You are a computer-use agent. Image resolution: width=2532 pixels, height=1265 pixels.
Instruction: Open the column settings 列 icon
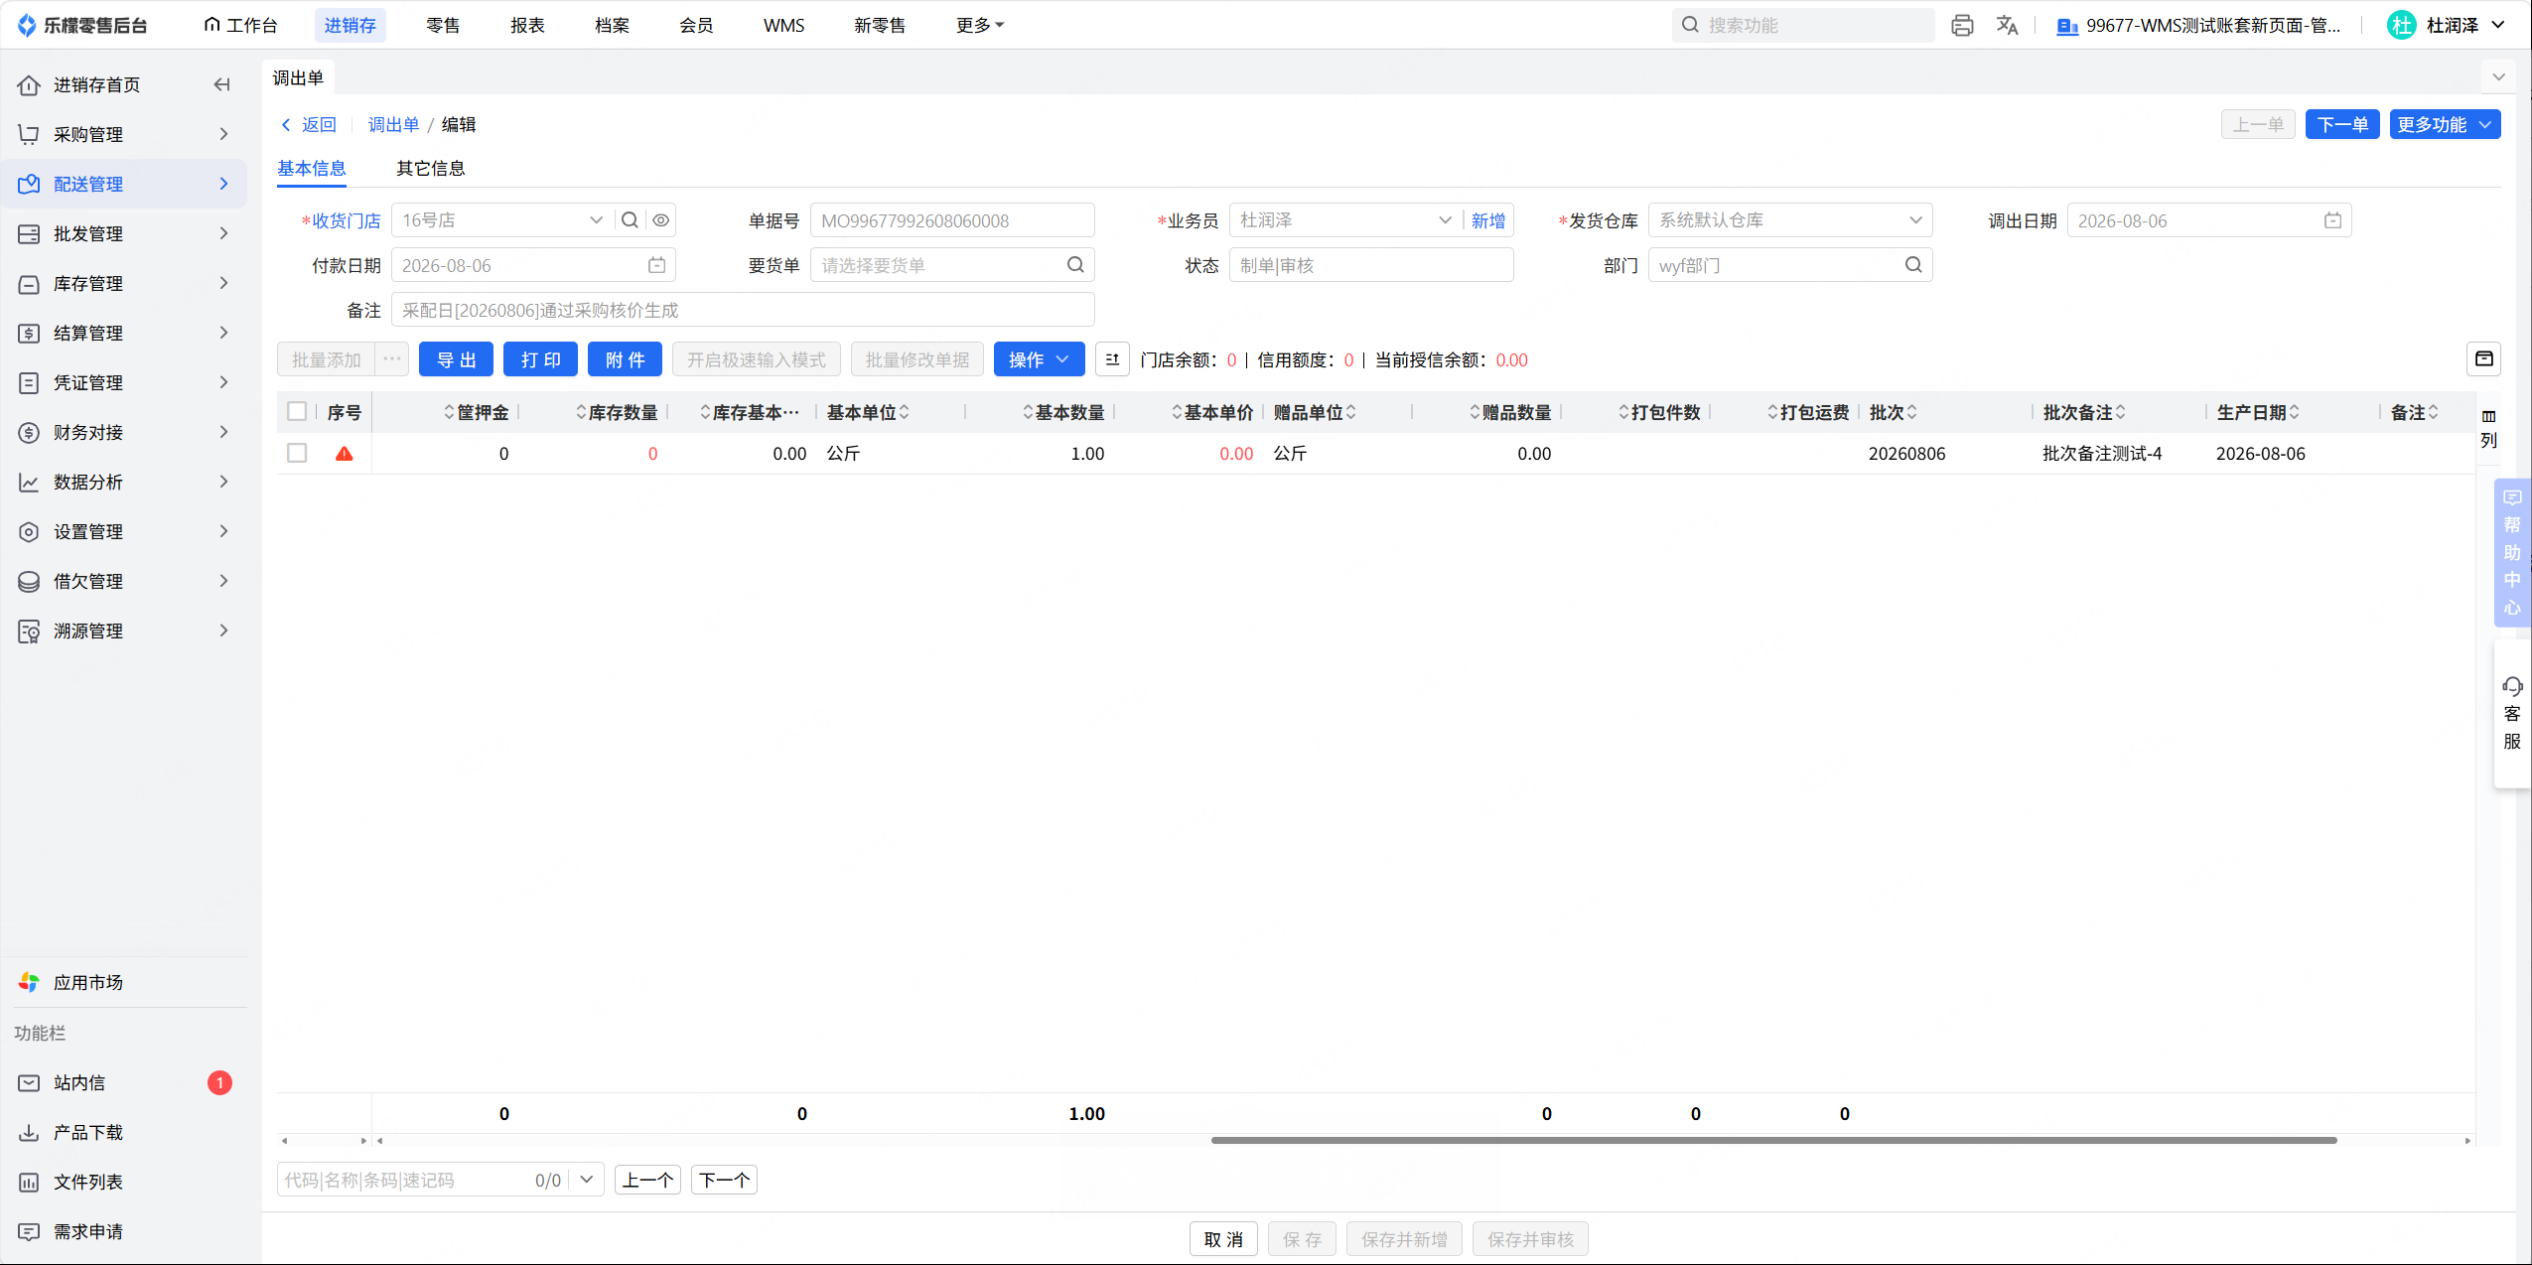[x=2489, y=428]
